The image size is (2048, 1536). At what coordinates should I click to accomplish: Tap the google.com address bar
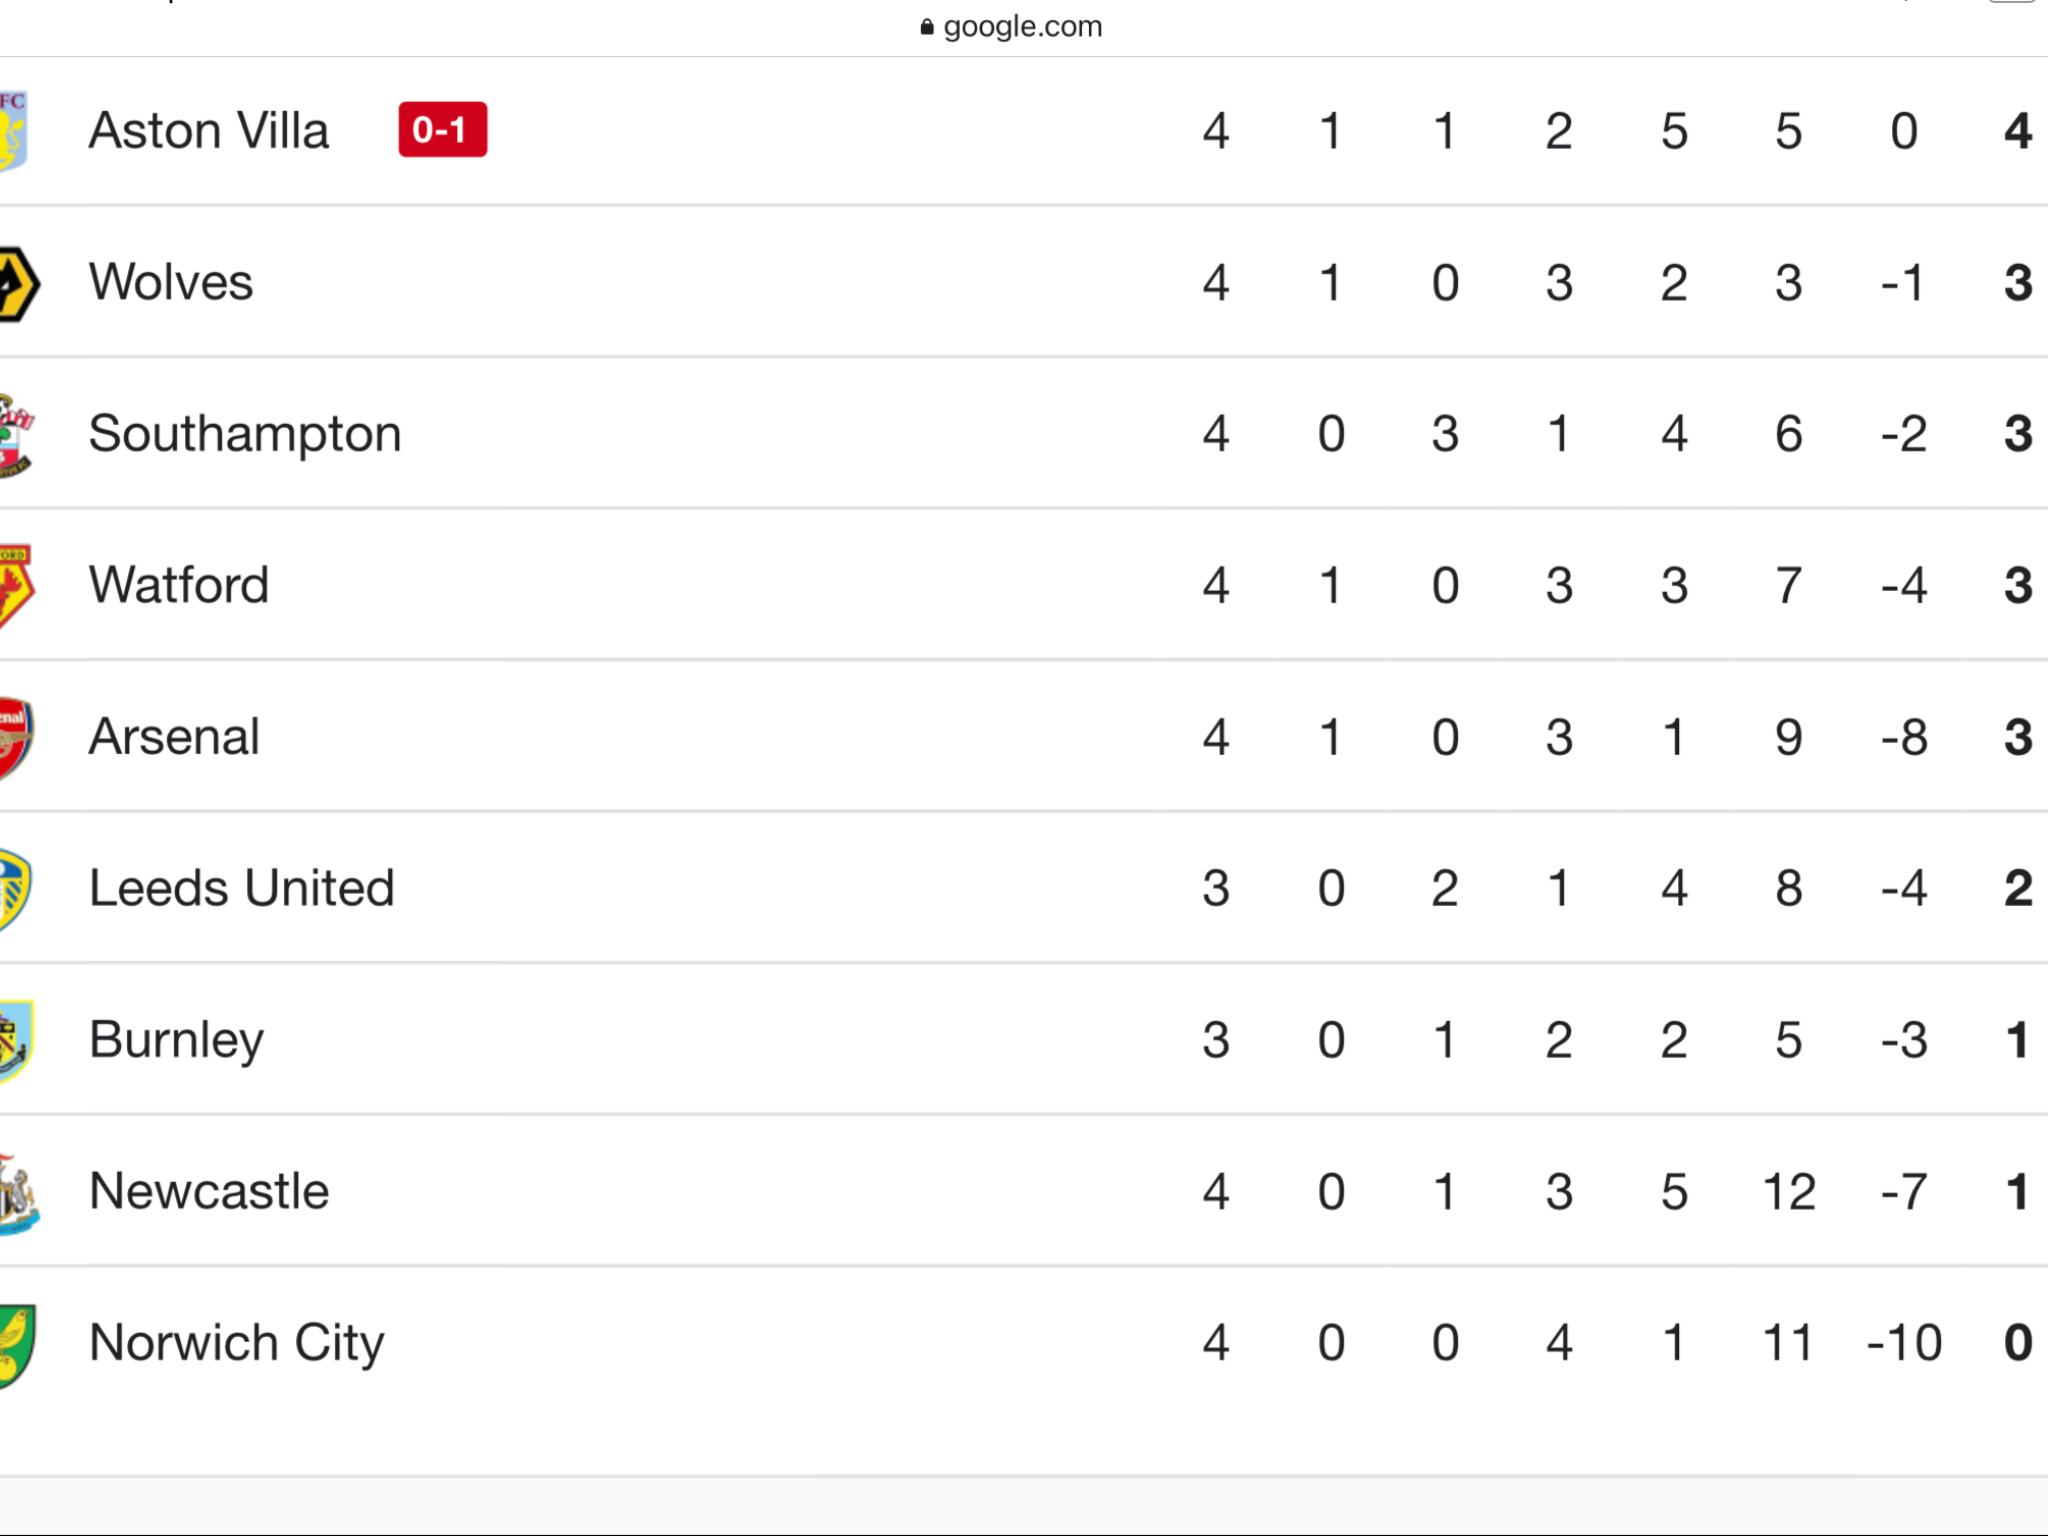(1012, 27)
